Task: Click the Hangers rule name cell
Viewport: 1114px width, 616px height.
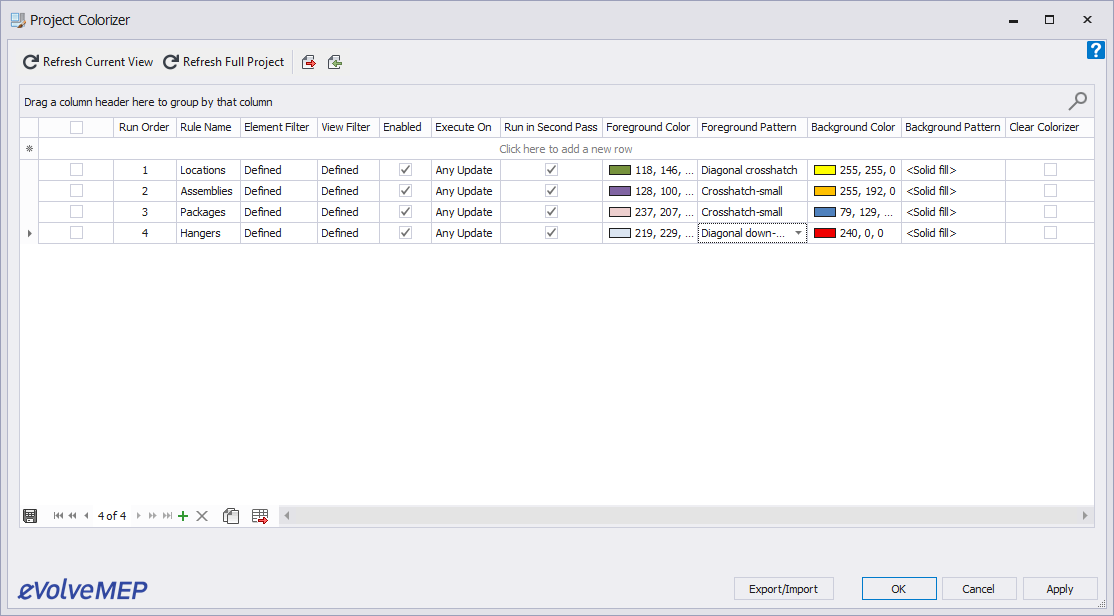Action: [x=208, y=232]
